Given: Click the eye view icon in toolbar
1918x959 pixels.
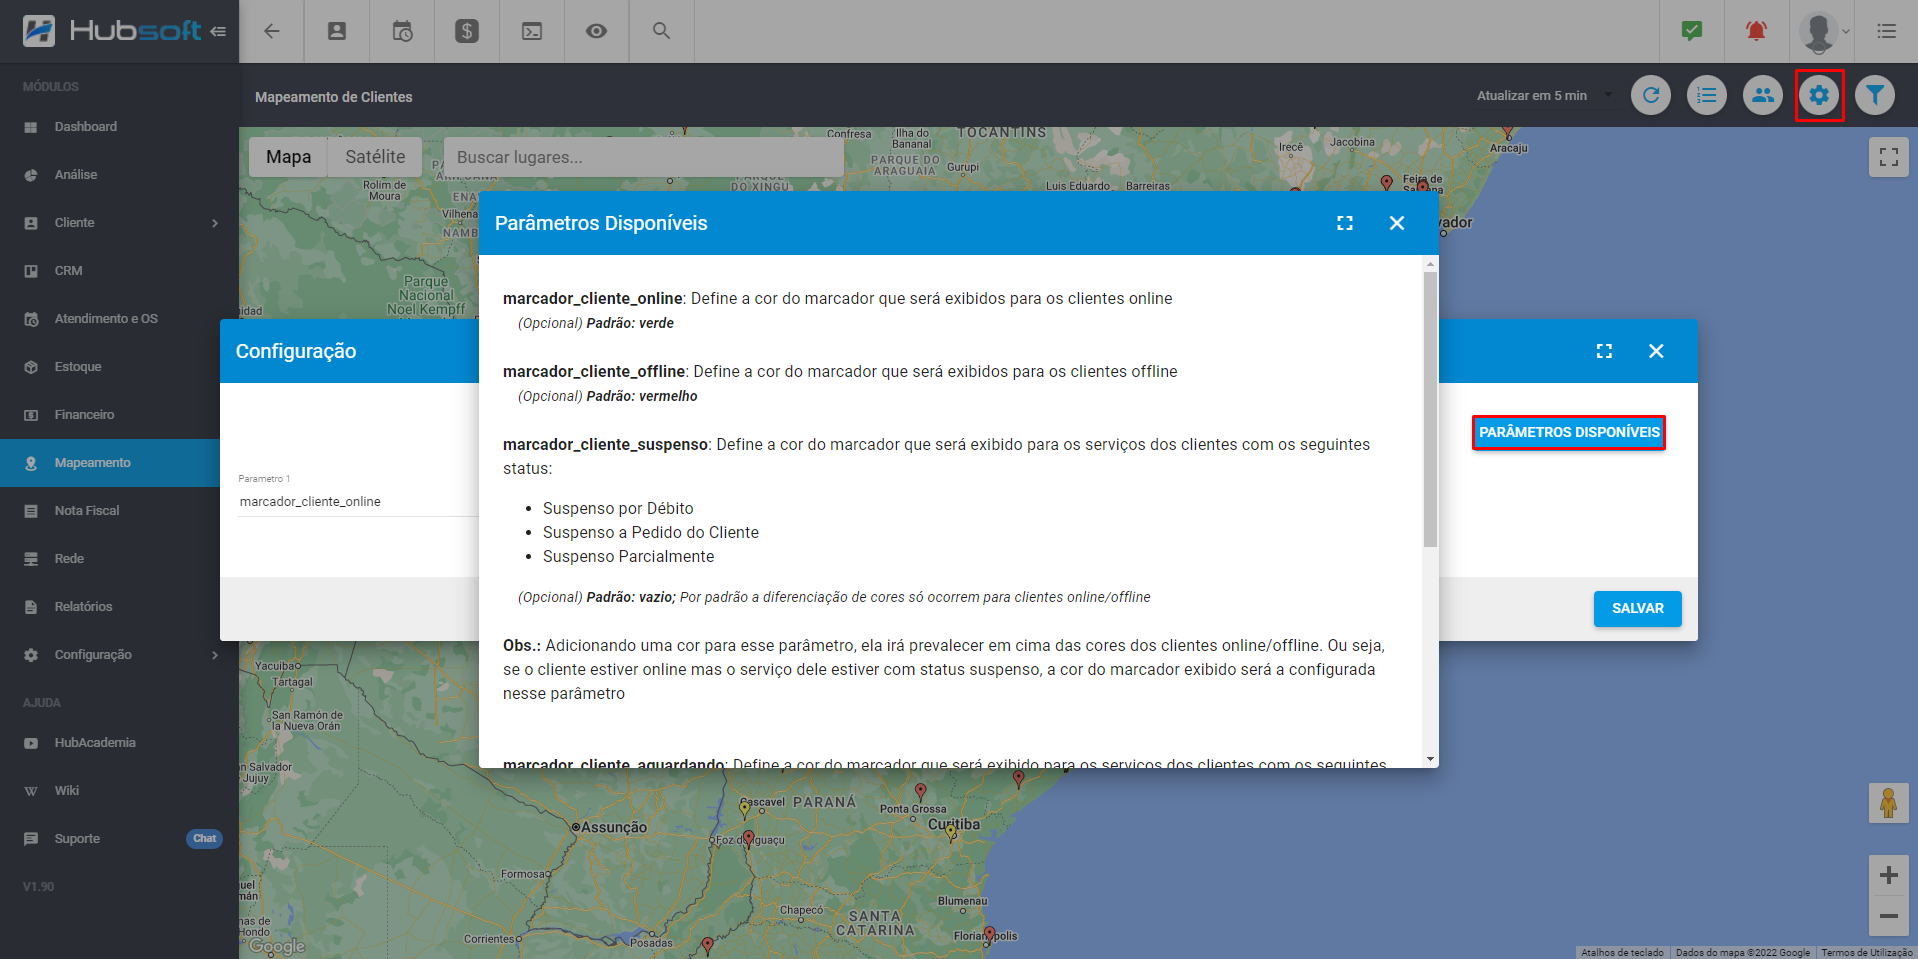Looking at the screenshot, I should coord(597,31).
